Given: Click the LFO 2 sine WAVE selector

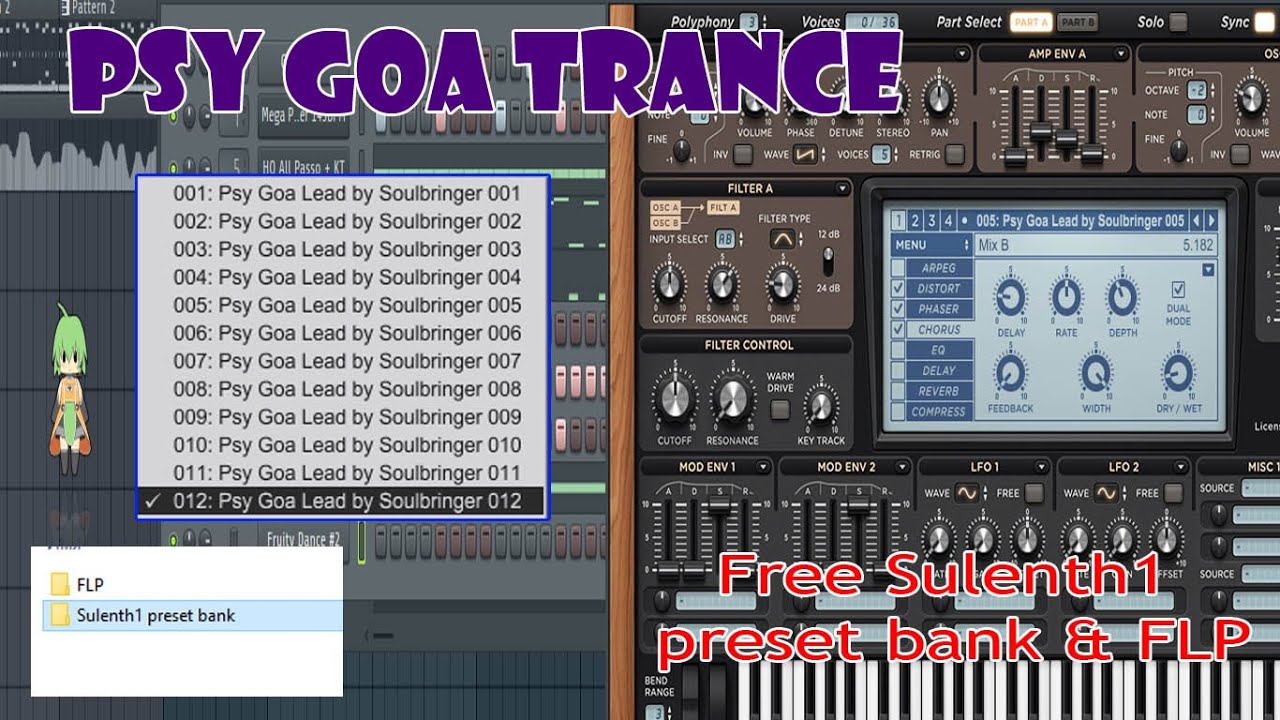Looking at the screenshot, I should click(1106, 493).
